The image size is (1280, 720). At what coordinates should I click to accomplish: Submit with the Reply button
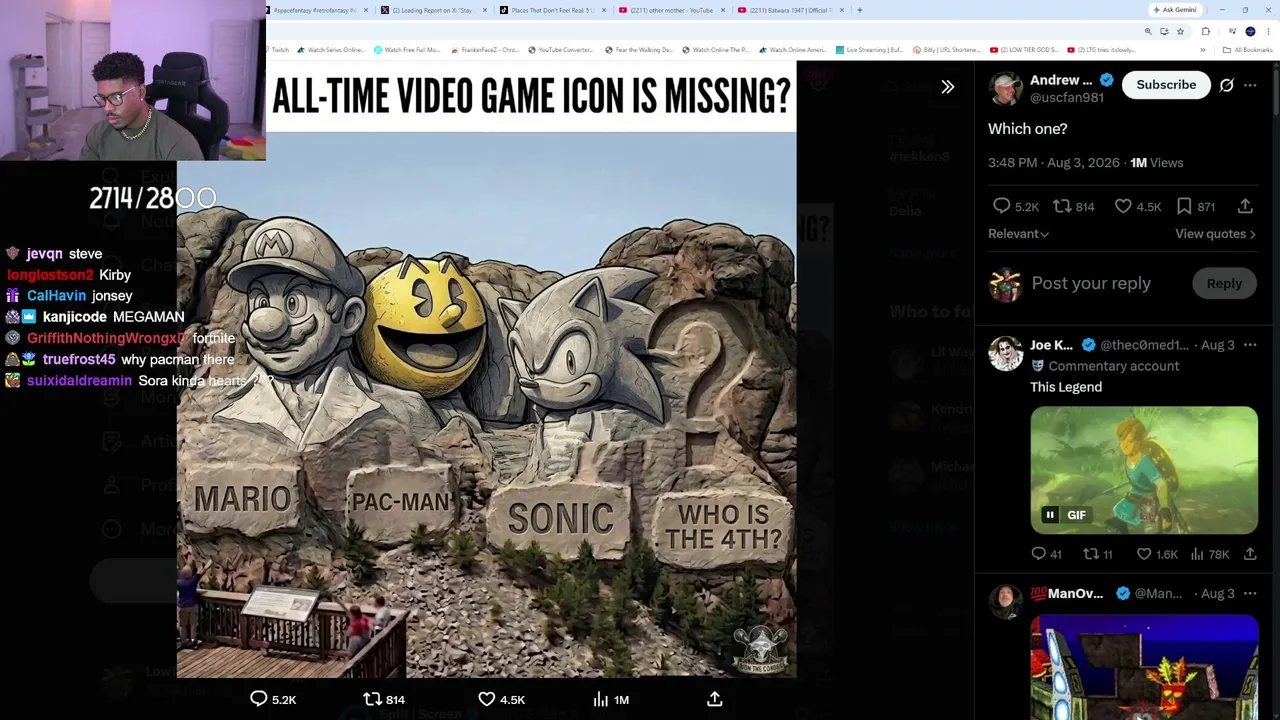point(1224,284)
